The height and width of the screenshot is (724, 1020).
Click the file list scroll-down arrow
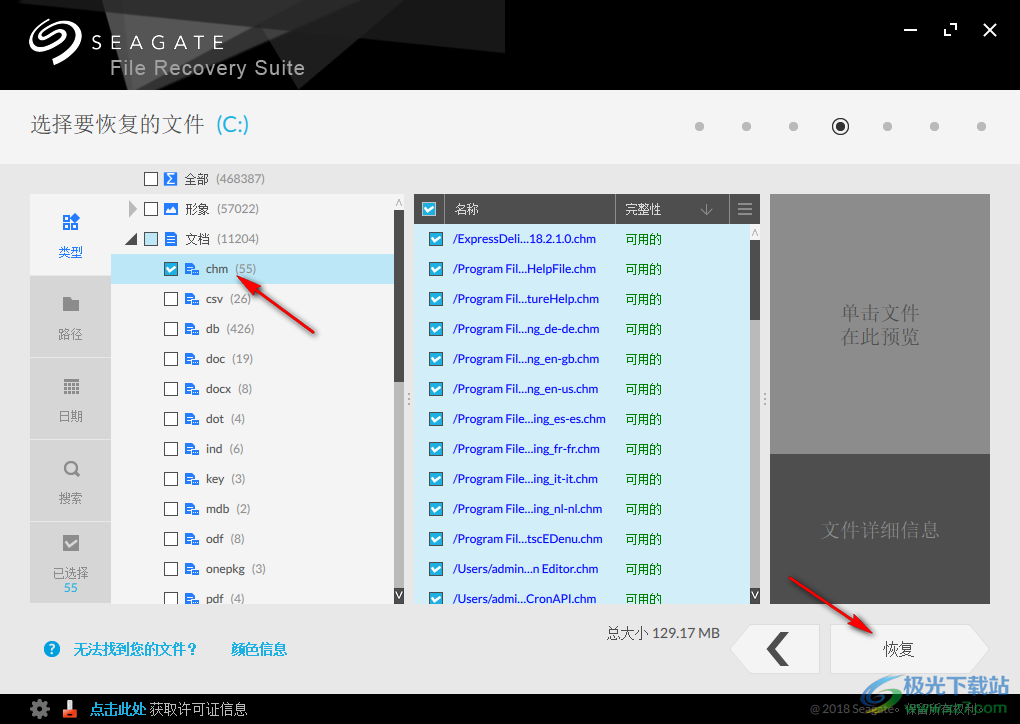[x=755, y=595]
